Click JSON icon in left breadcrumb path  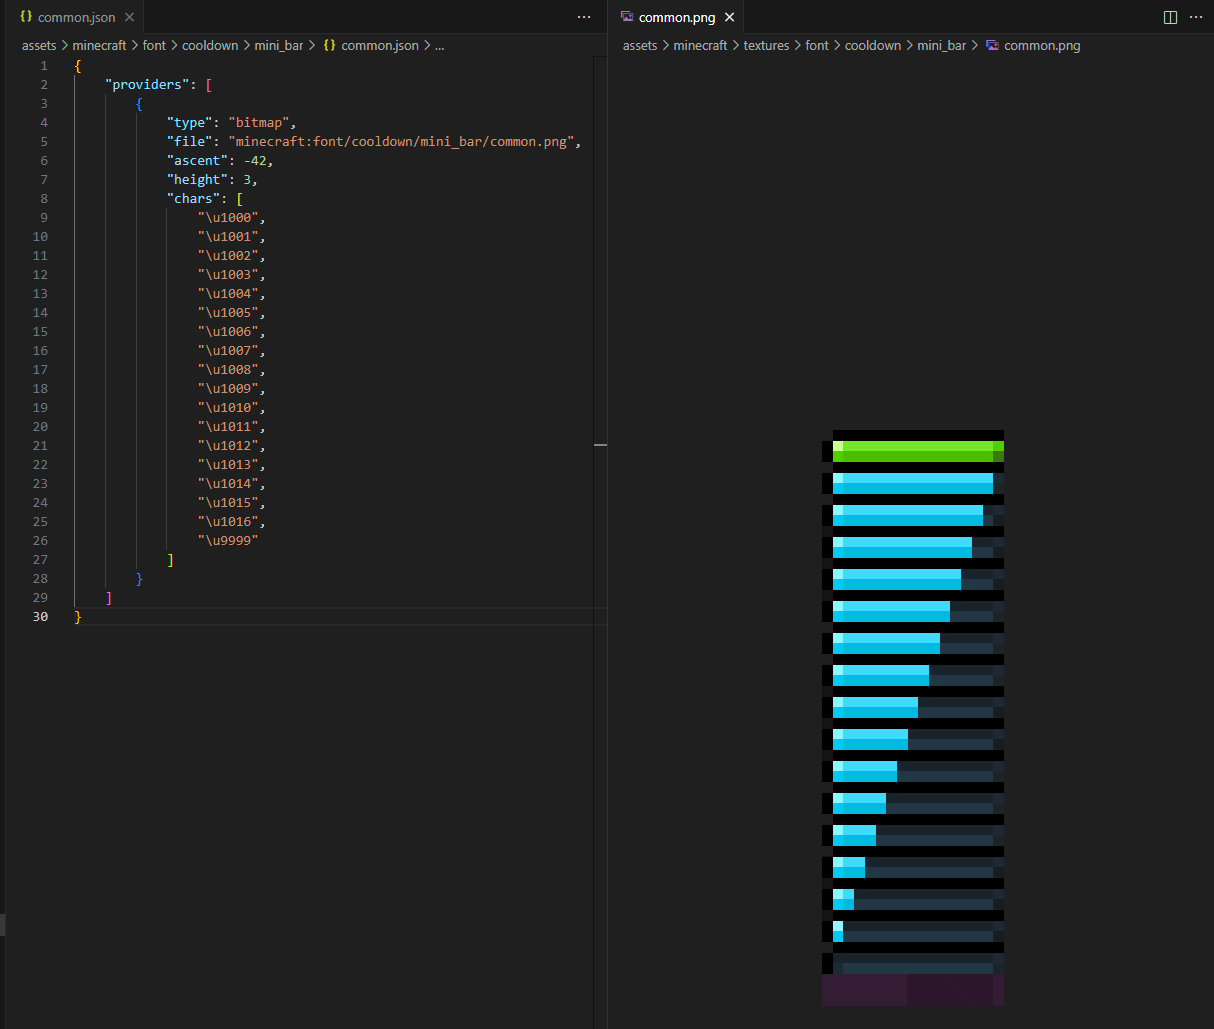click(329, 45)
